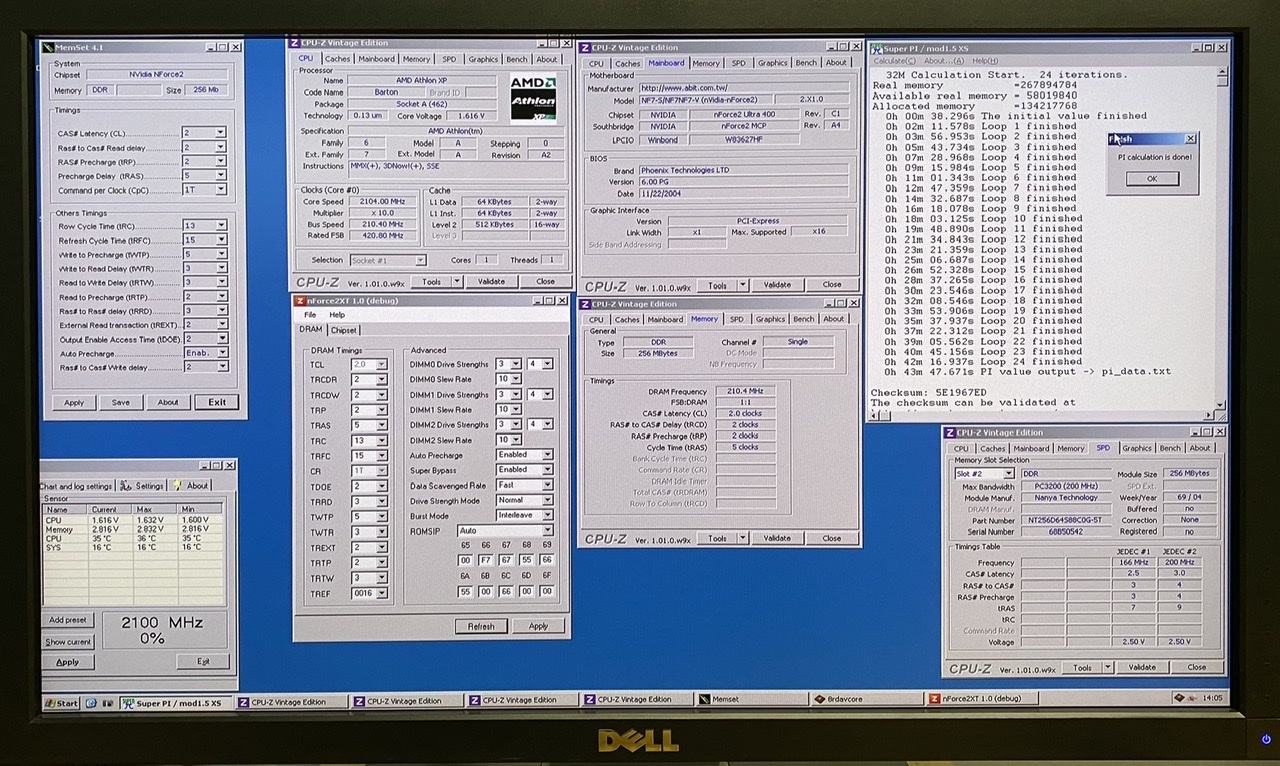Screen dimensions: 1280x766
Task: Open About tab in CPU-Z SPD window
Action: [x=1200, y=448]
